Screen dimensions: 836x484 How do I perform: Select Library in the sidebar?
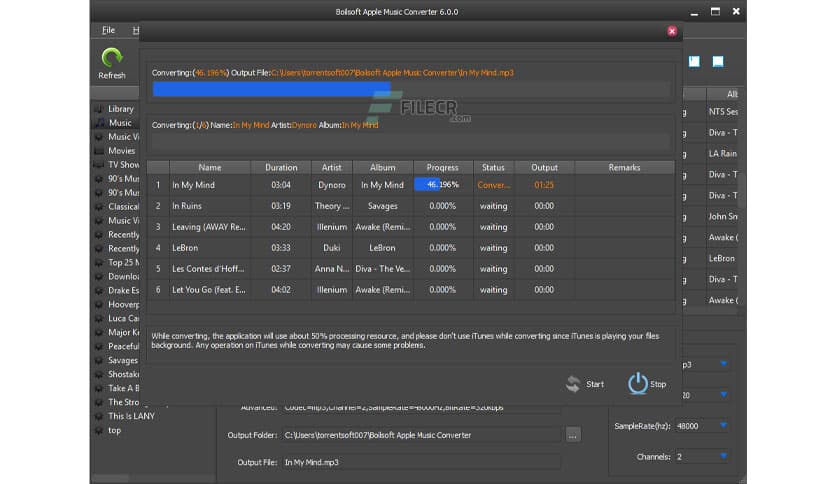[x=120, y=109]
